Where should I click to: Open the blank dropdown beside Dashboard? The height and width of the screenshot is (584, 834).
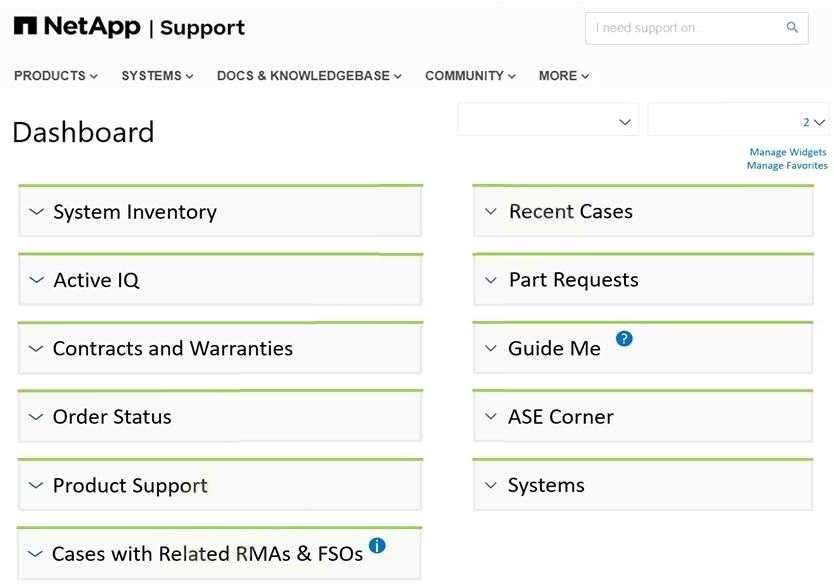[x=548, y=120]
